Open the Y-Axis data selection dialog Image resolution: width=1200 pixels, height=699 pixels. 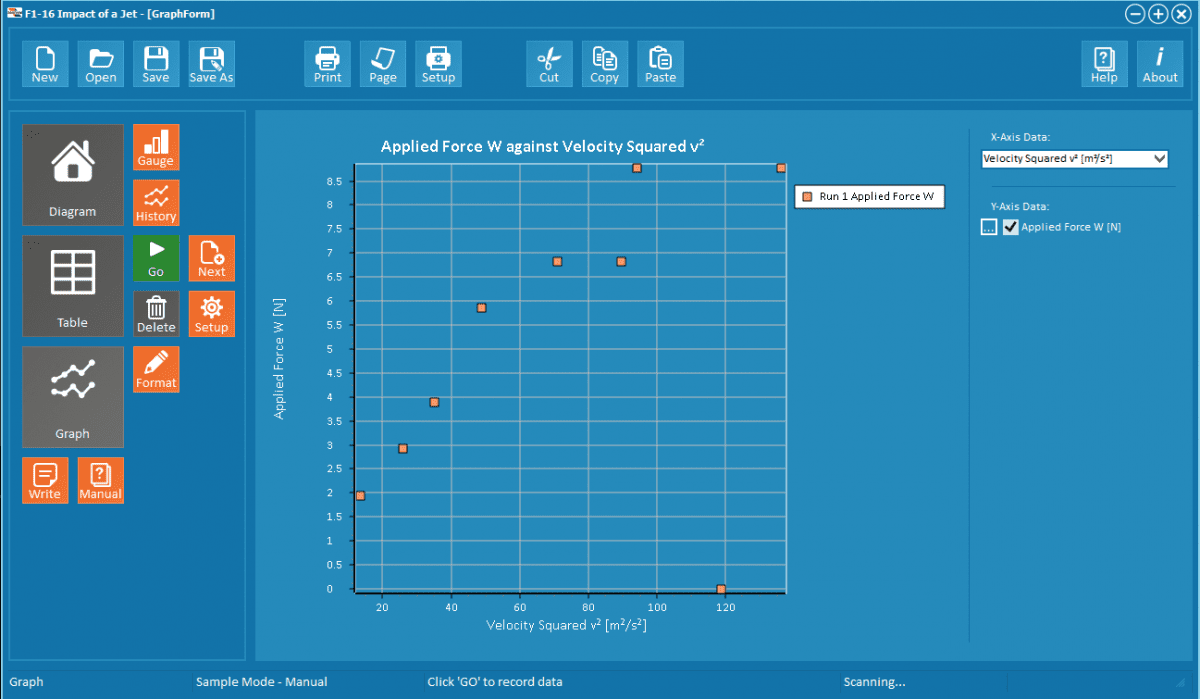pyautogui.click(x=988, y=227)
